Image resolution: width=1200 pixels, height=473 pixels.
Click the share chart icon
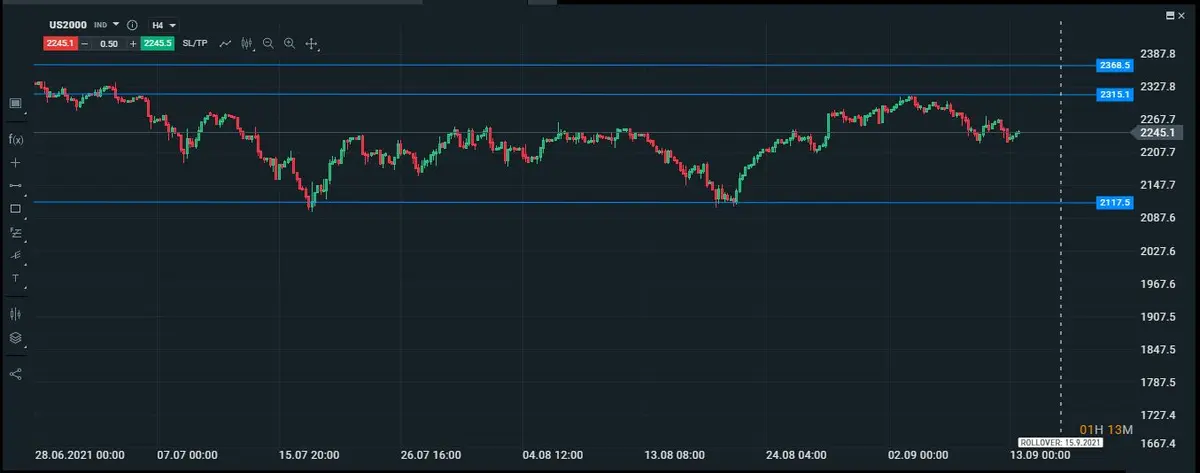(15, 374)
